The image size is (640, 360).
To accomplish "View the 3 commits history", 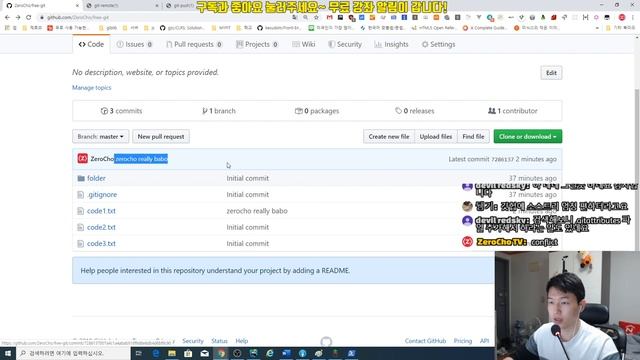I will [x=122, y=111].
